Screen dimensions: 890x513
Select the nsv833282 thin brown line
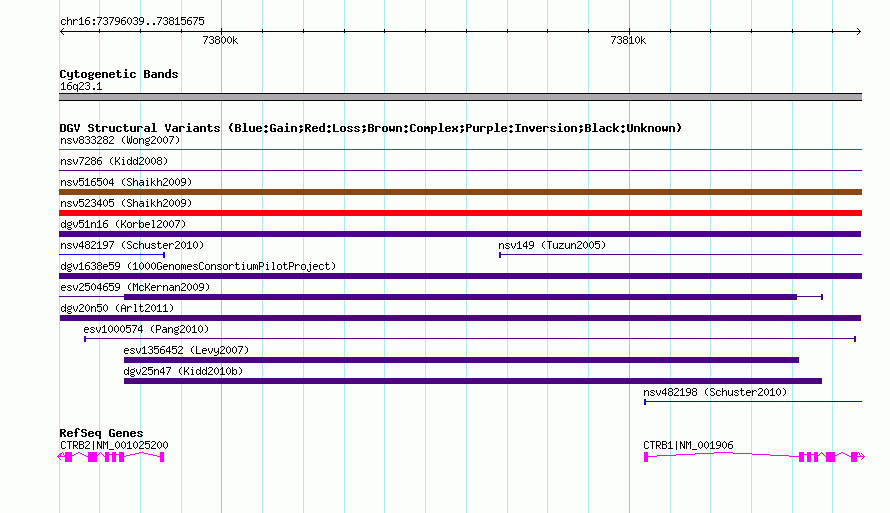[460, 149]
